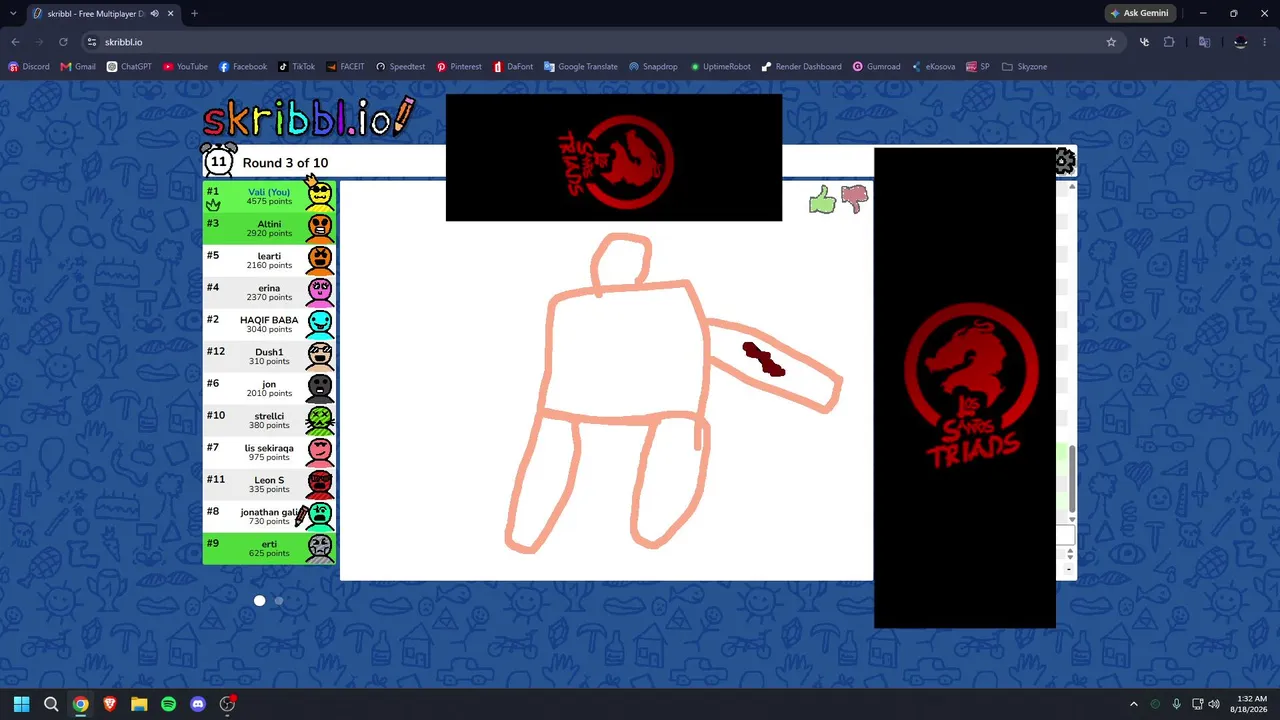The image size is (1280, 720).
Task: Click HAQIF BABA's cyan avatar
Action: [x=320, y=324]
